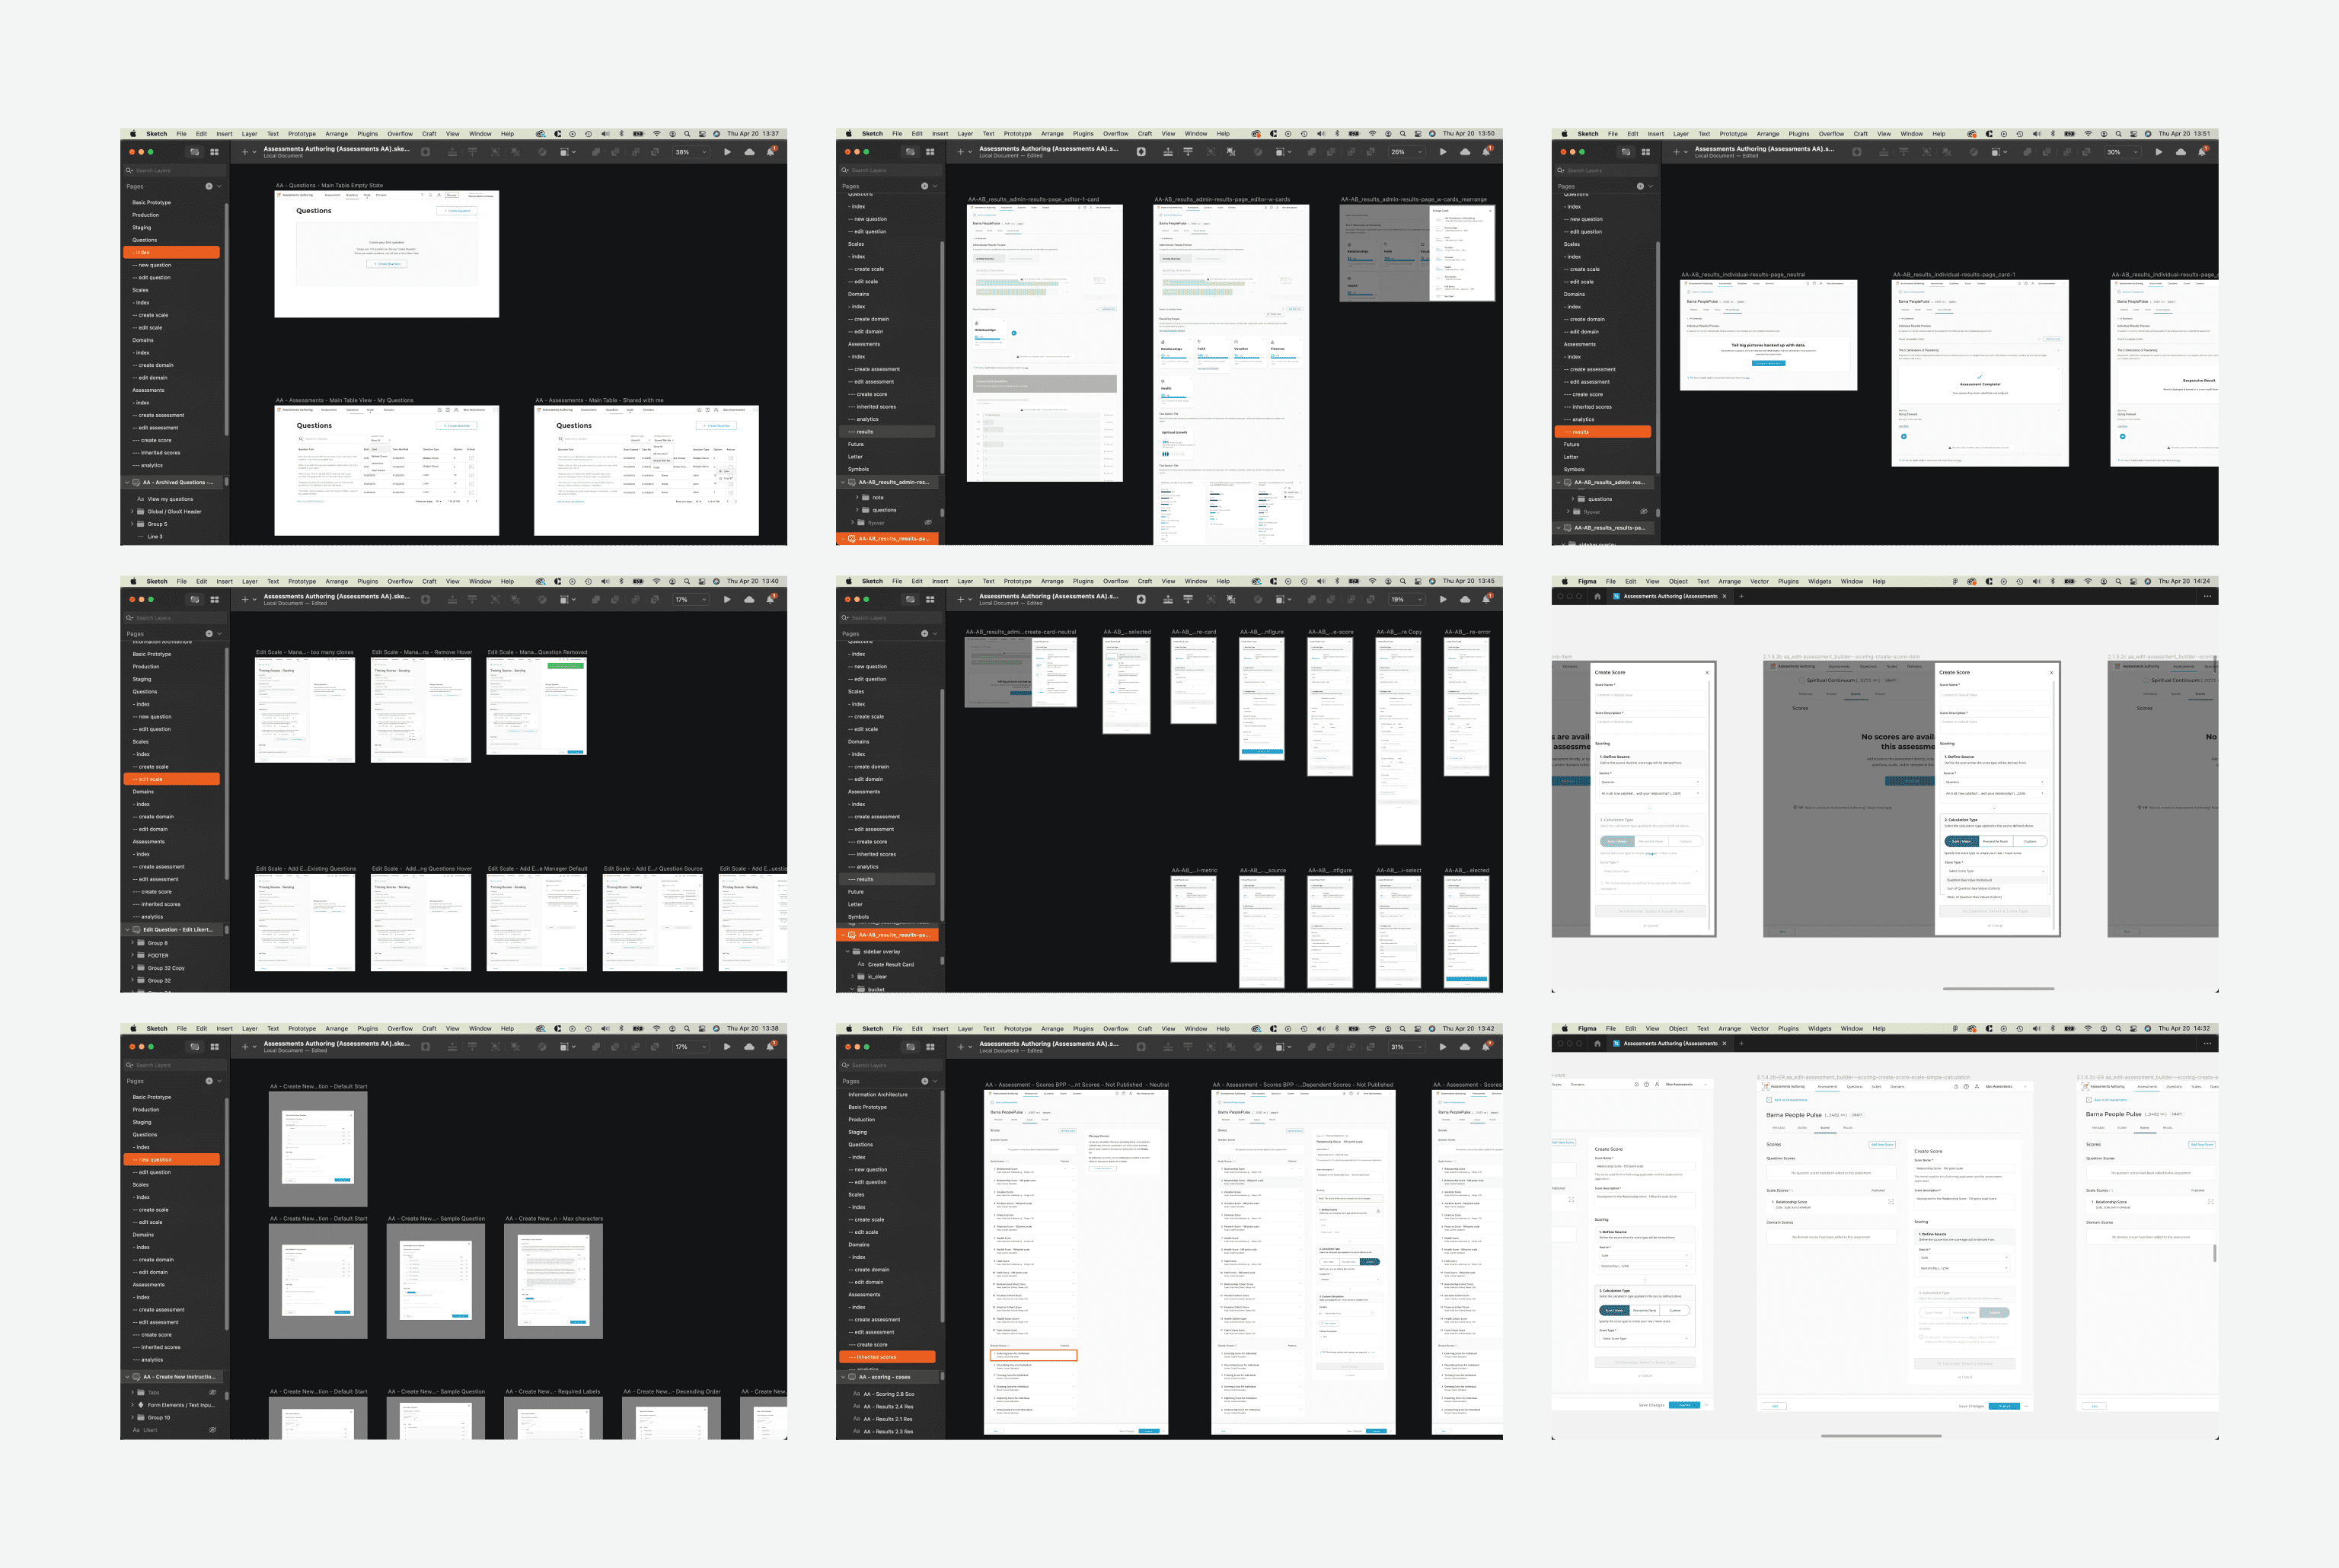Open new tab plus in 14:24 Figma window
The image size is (2339, 1568).
(1741, 596)
